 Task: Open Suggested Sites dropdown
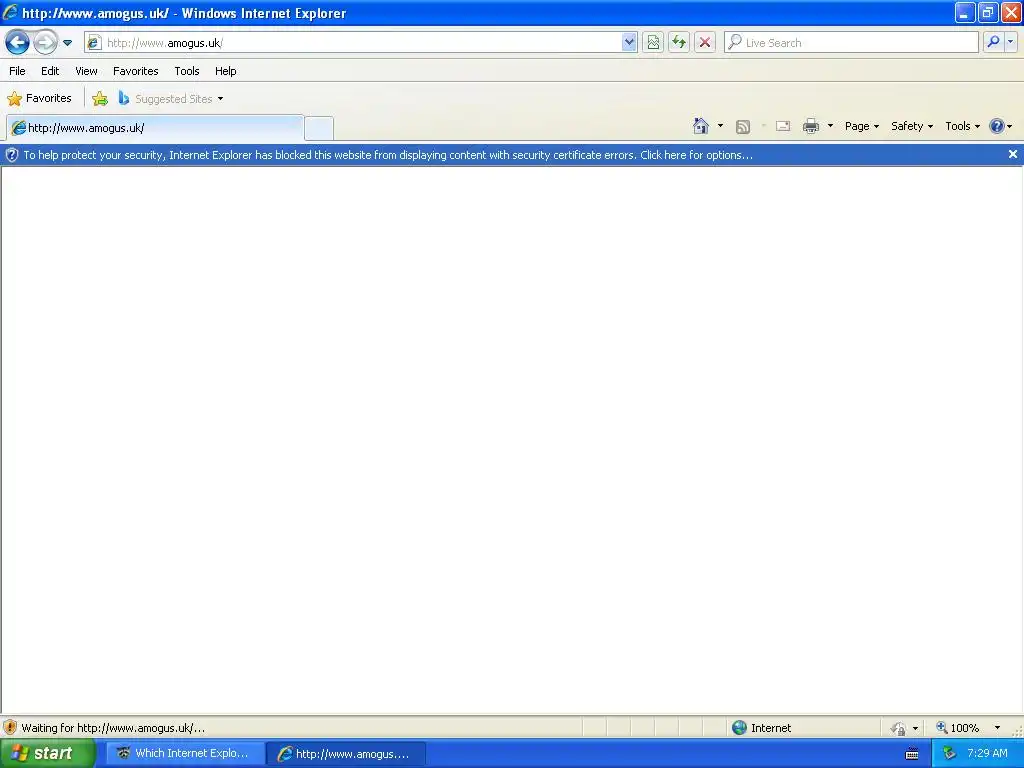click(170, 99)
